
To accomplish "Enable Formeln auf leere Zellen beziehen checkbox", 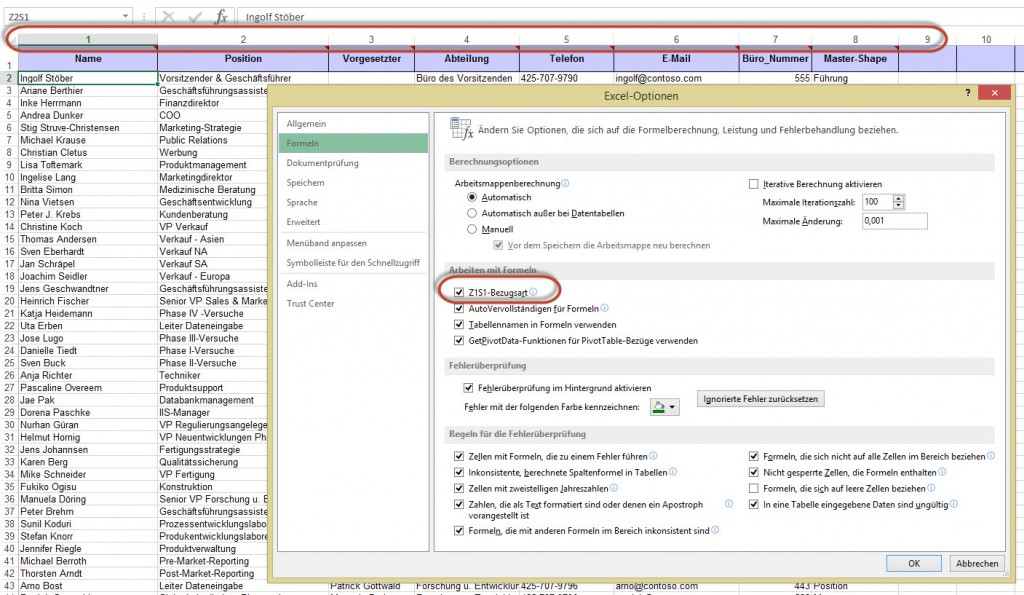I will pyautogui.click(x=754, y=489).
